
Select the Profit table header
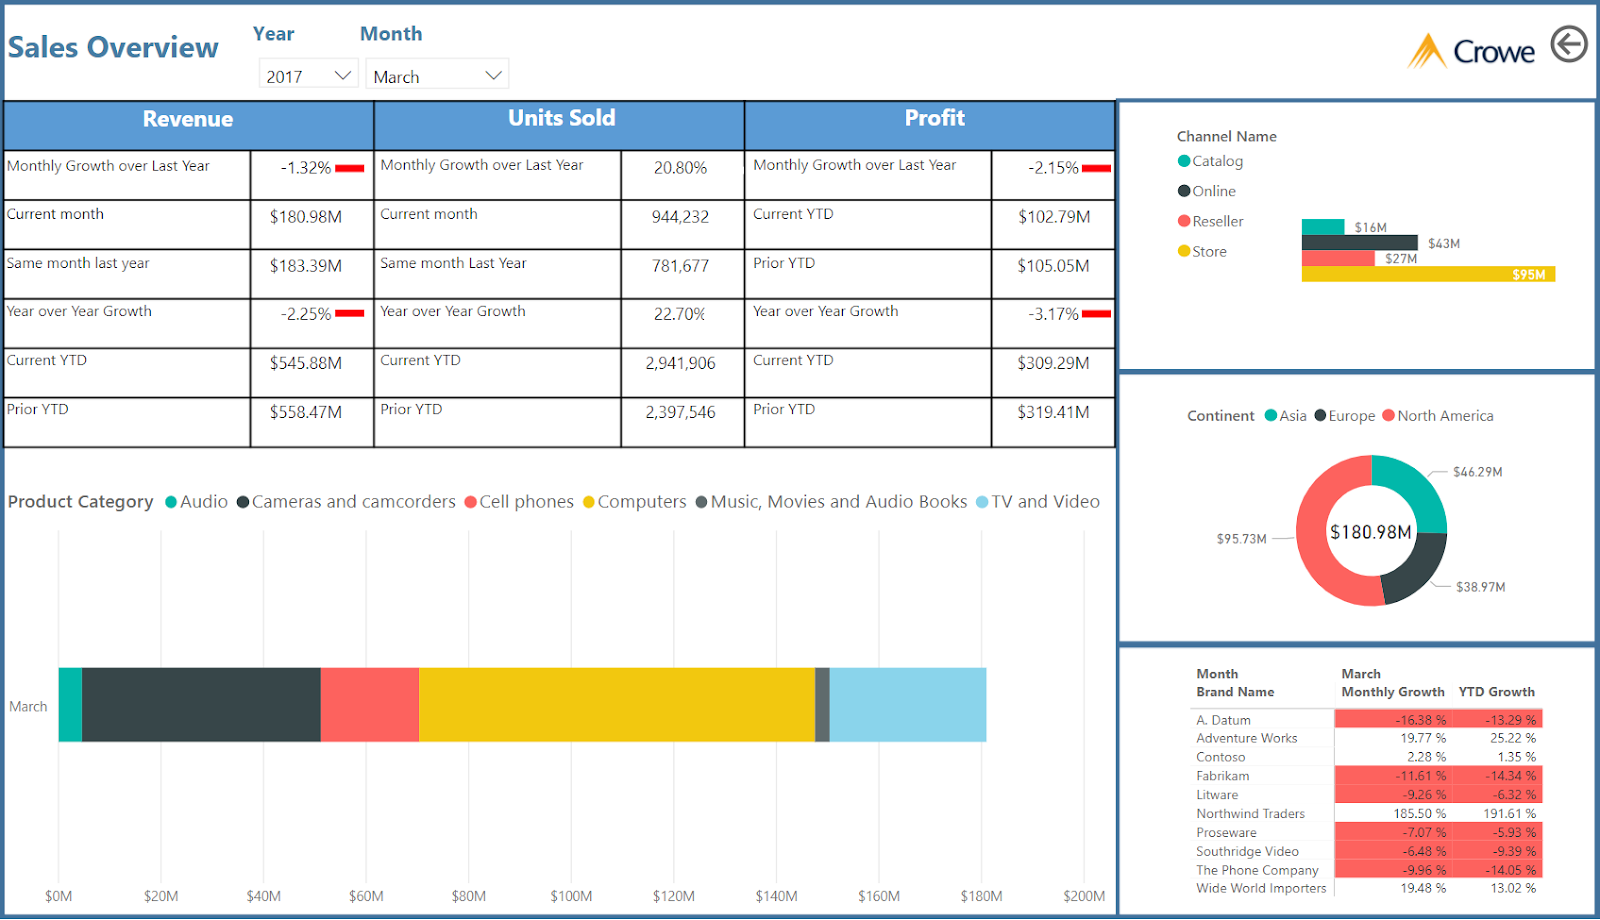934,118
